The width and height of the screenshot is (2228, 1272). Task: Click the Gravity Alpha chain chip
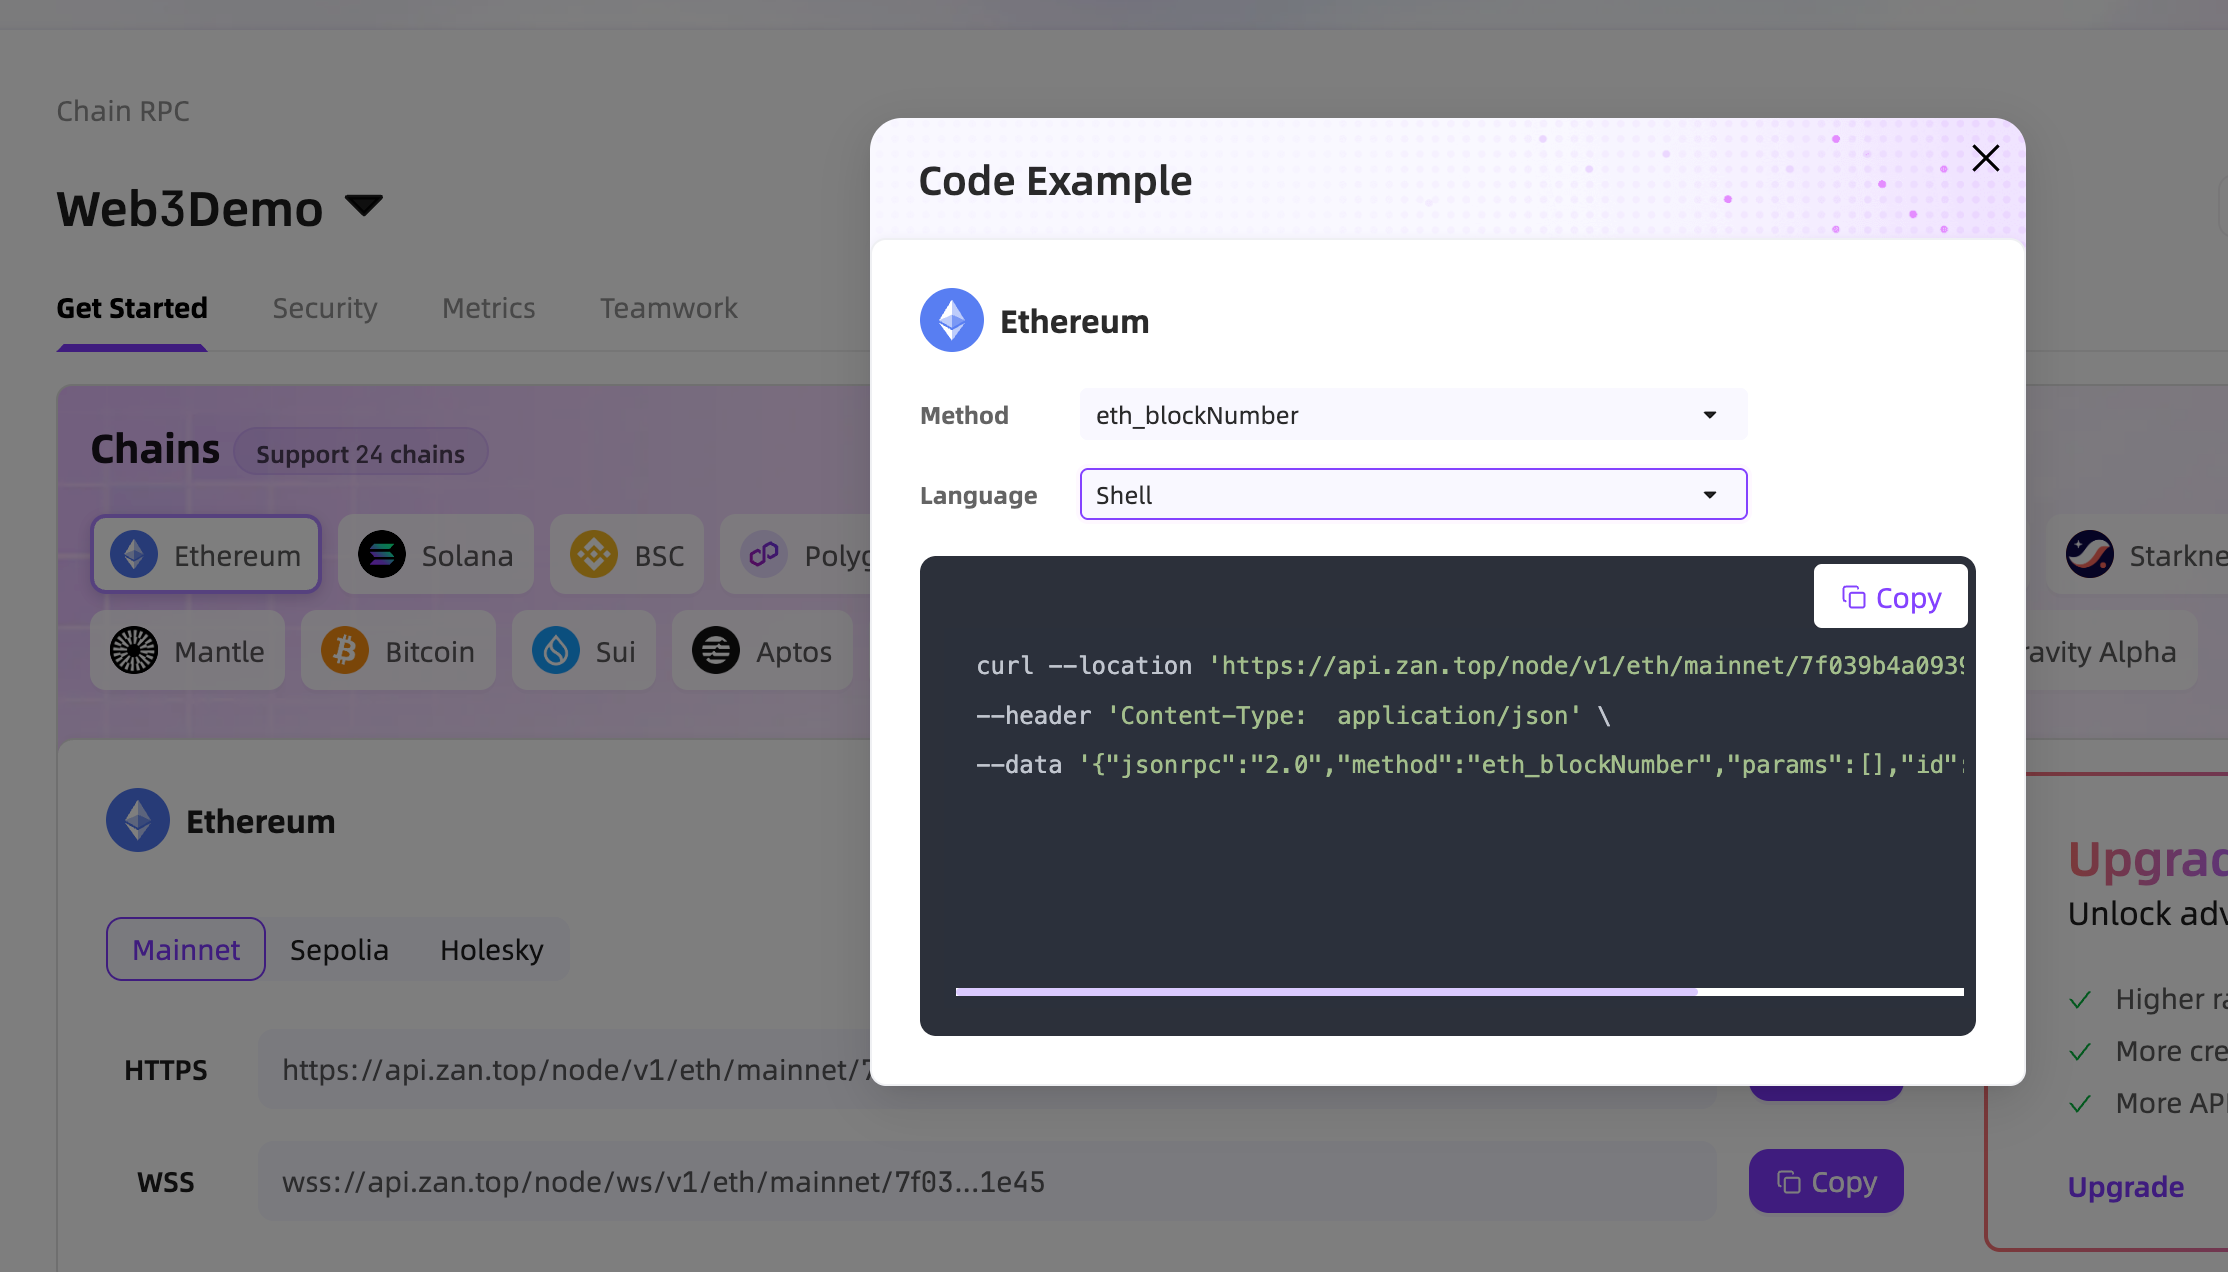[x=2112, y=650]
